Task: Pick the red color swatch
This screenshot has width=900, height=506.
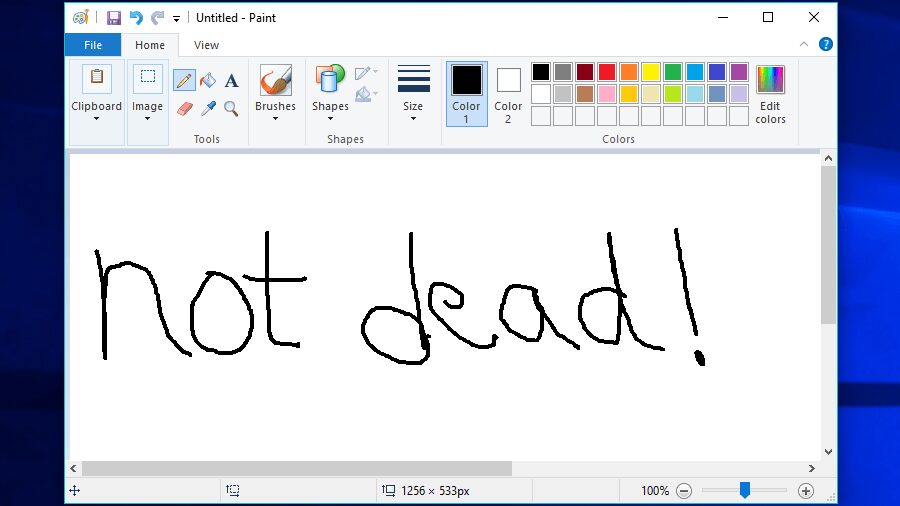Action: coord(606,72)
